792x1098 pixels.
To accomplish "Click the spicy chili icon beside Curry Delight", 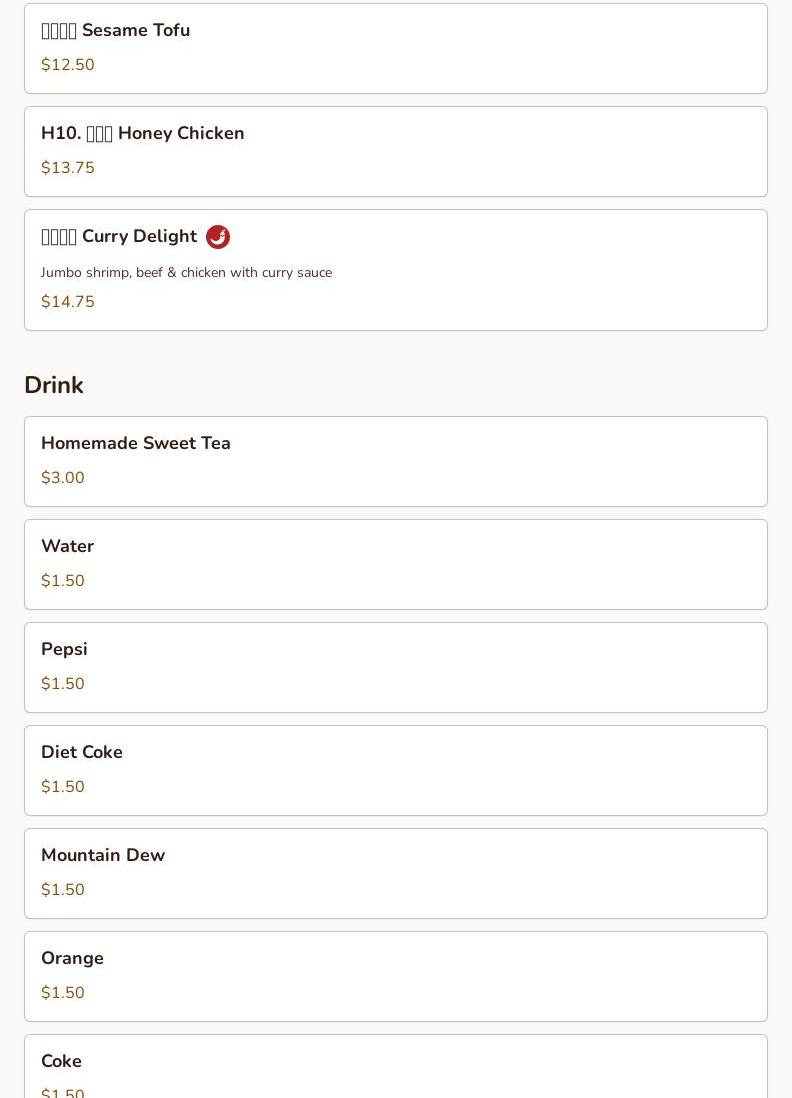I will 218,237.
